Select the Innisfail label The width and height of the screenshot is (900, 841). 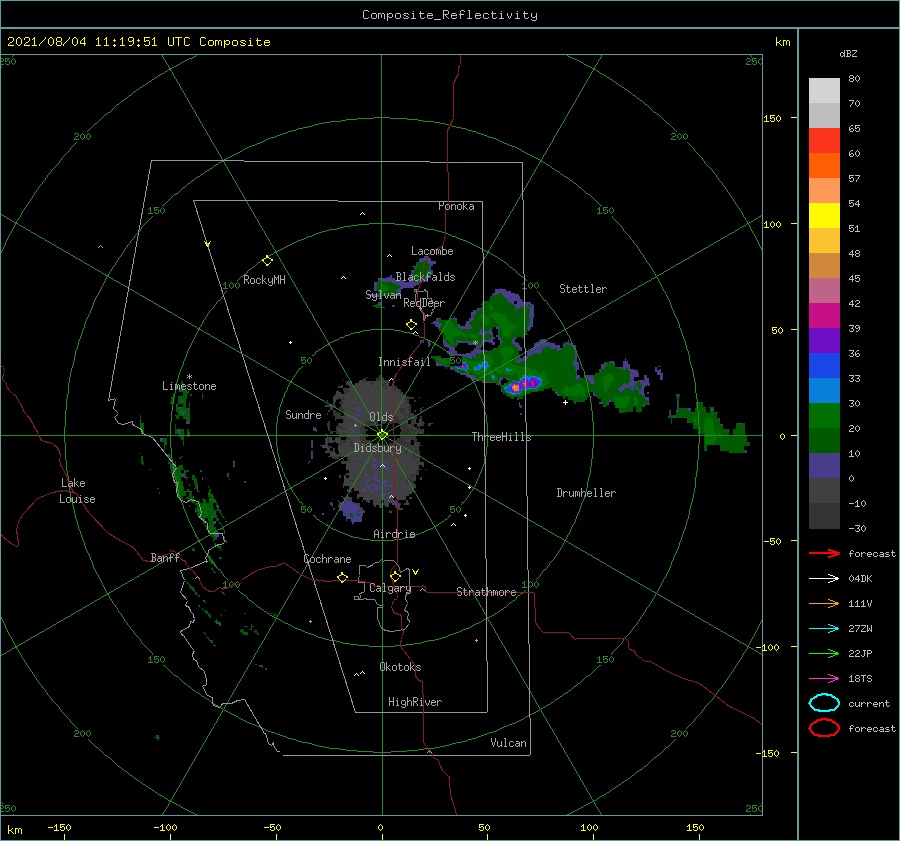(x=404, y=362)
